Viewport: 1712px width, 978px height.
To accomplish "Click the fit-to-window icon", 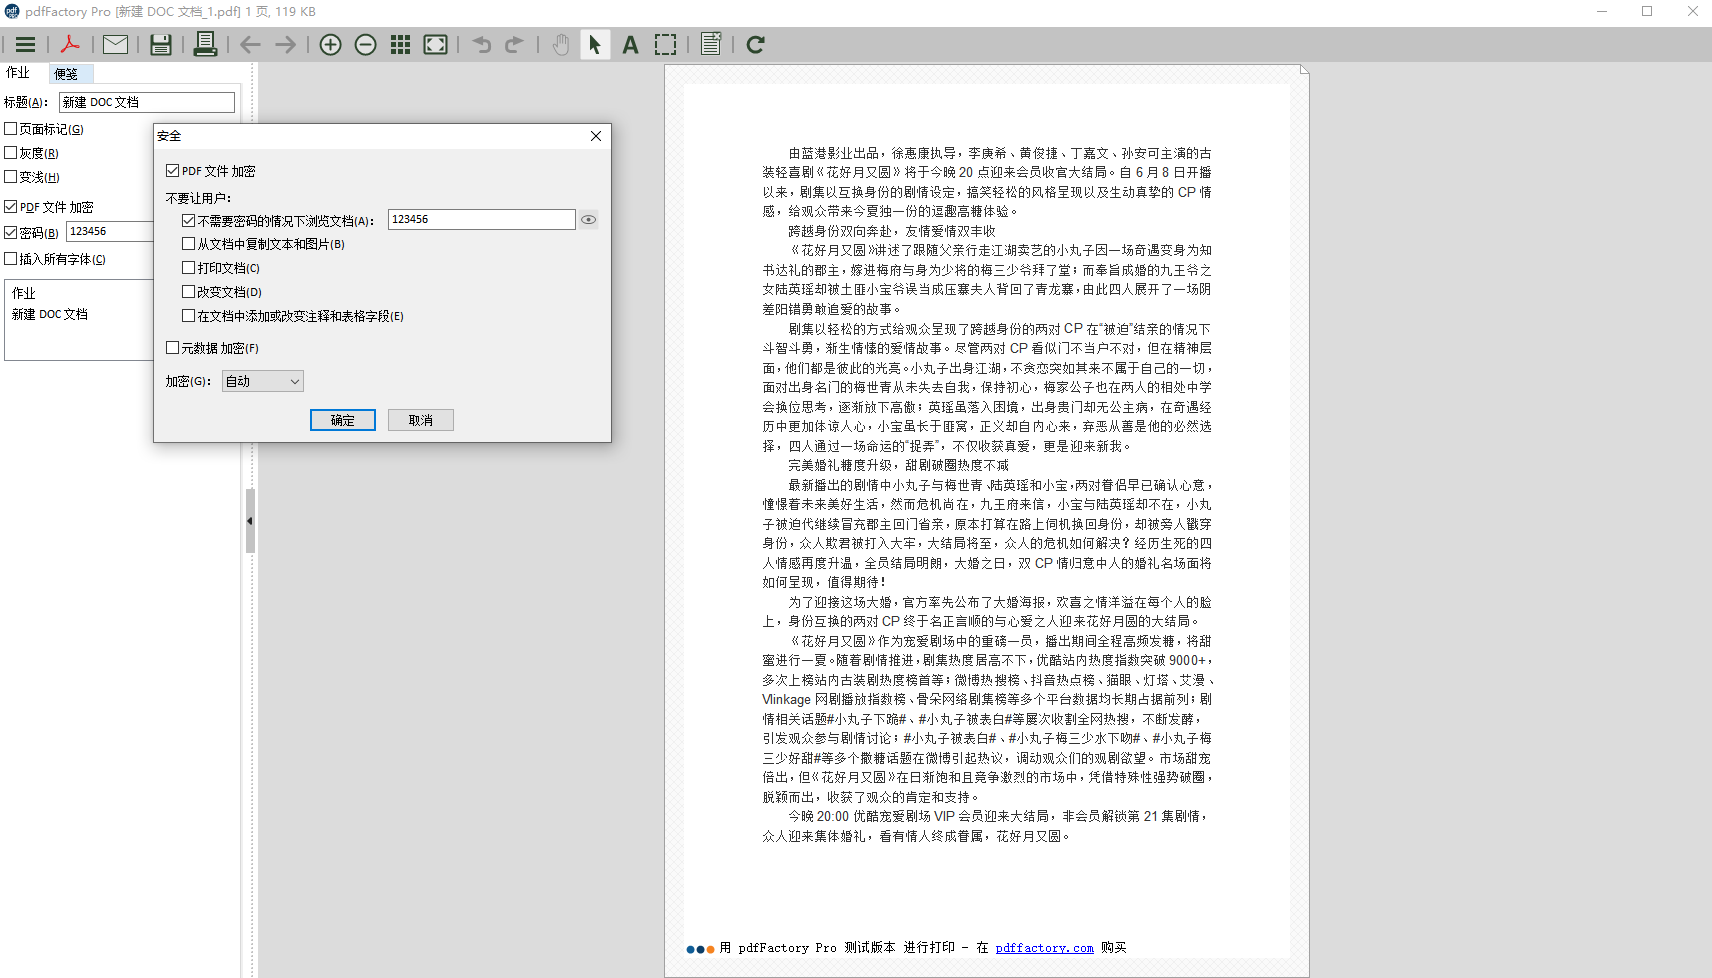I will (436, 45).
